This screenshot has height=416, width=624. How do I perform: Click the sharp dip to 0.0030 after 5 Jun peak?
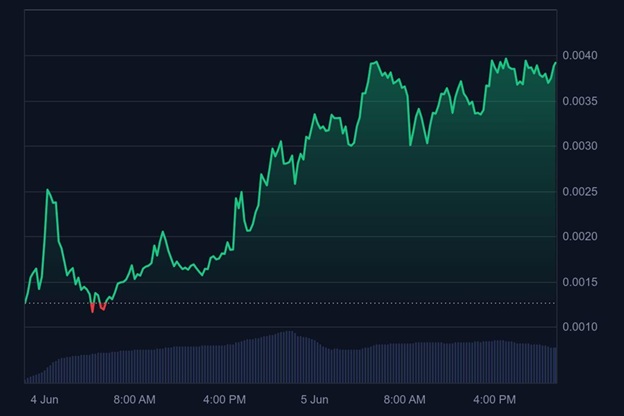(x=410, y=144)
